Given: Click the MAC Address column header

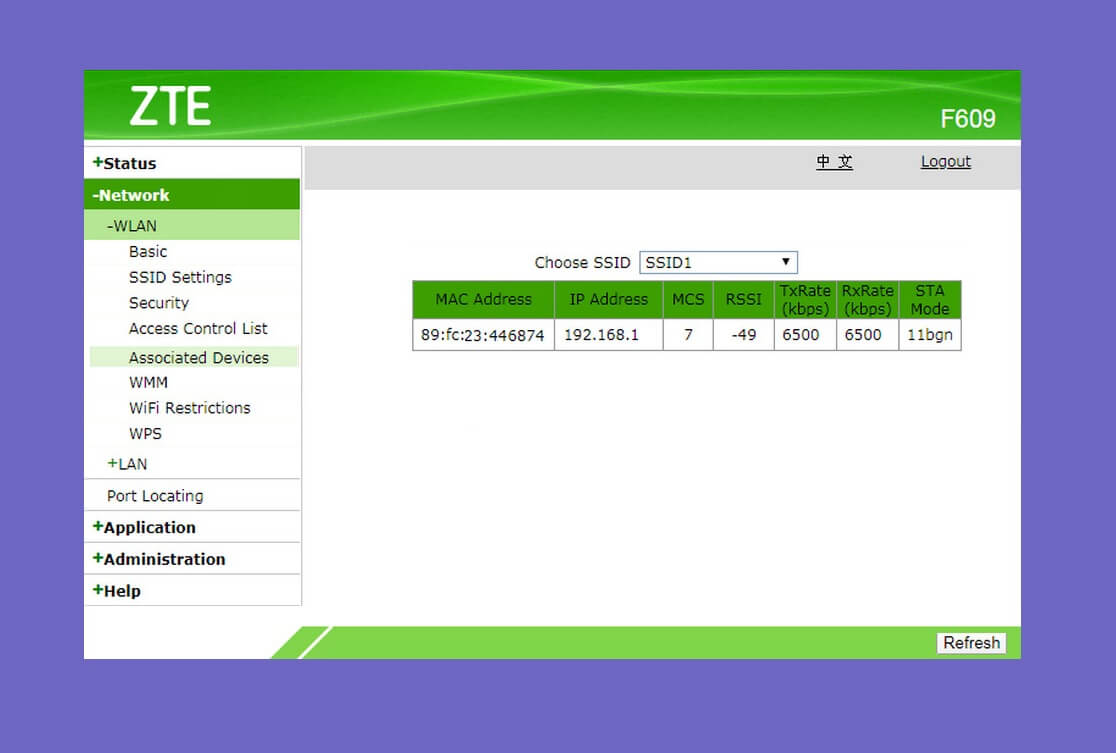Looking at the screenshot, I should 483,300.
